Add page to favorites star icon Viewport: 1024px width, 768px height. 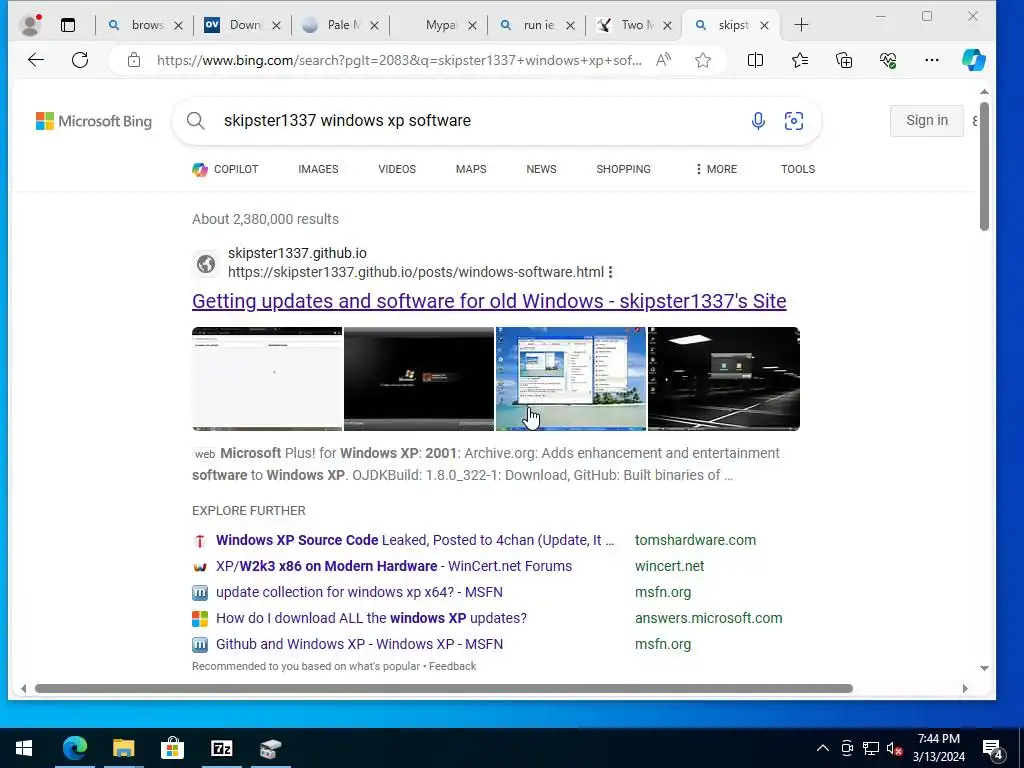coord(703,60)
